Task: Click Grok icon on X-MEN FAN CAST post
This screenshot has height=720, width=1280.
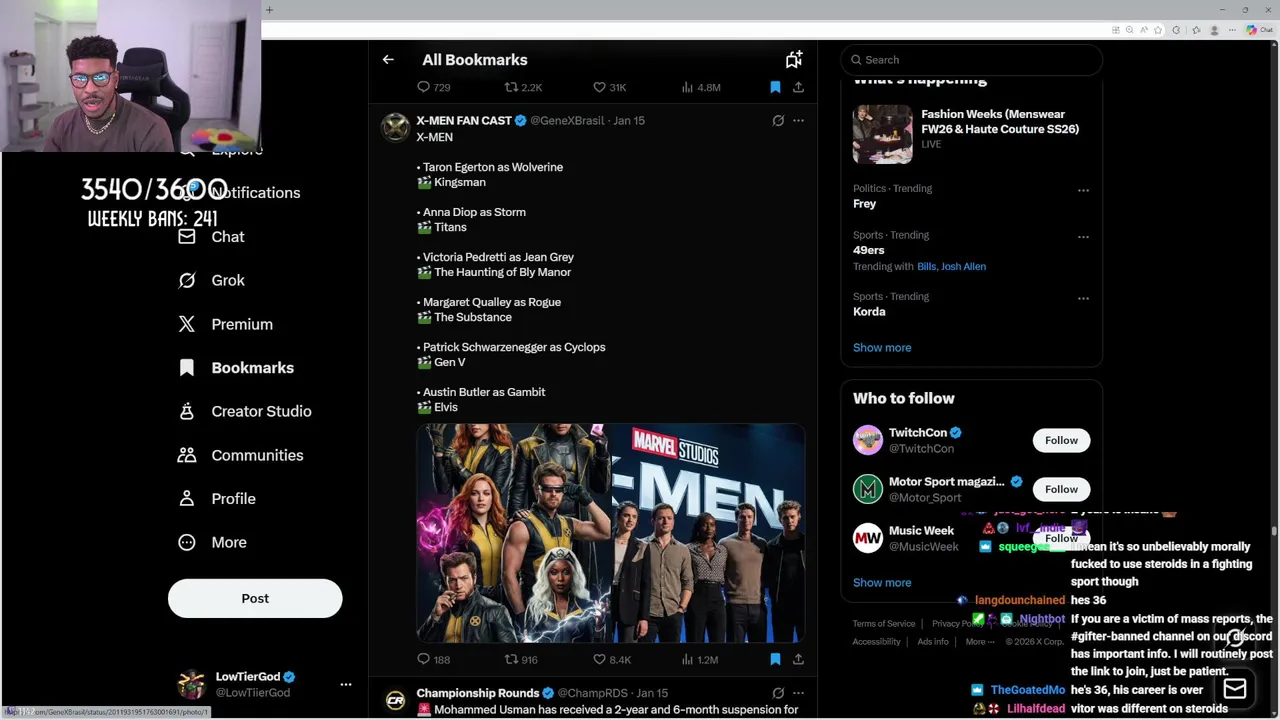Action: point(778,120)
